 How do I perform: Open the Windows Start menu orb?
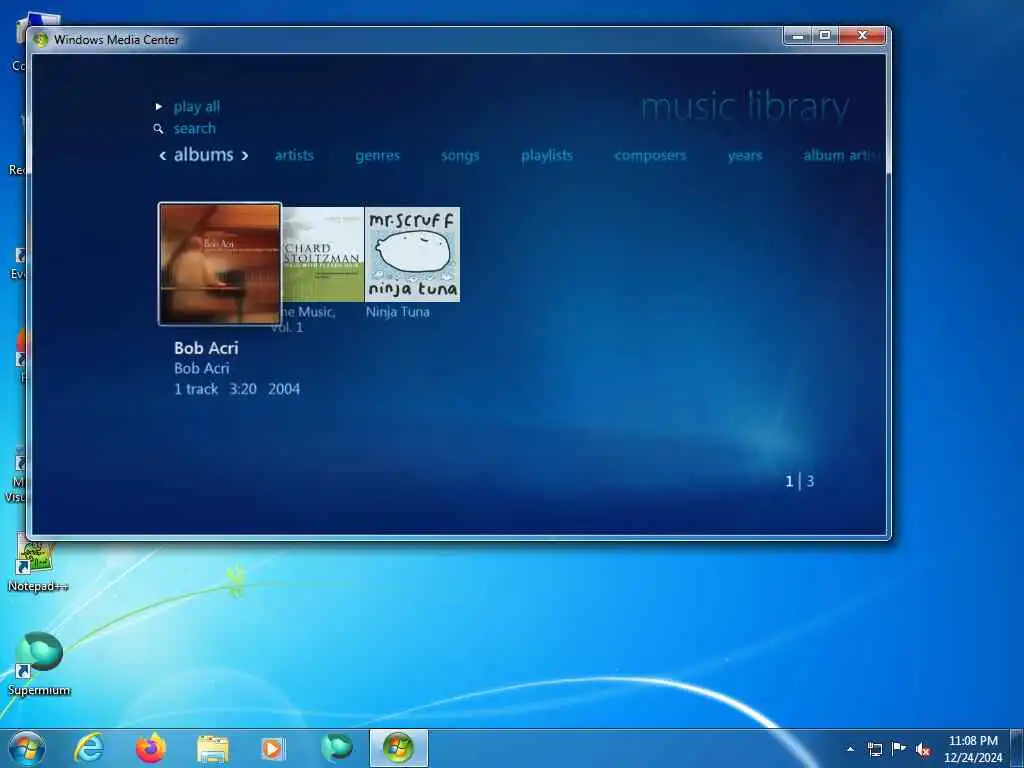(x=27, y=748)
